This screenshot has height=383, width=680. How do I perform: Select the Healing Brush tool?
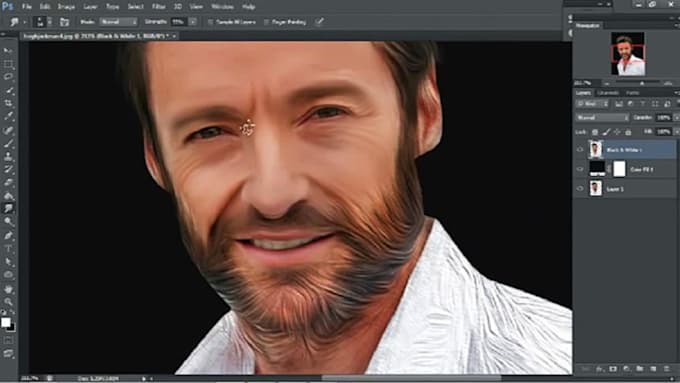click(8, 130)
